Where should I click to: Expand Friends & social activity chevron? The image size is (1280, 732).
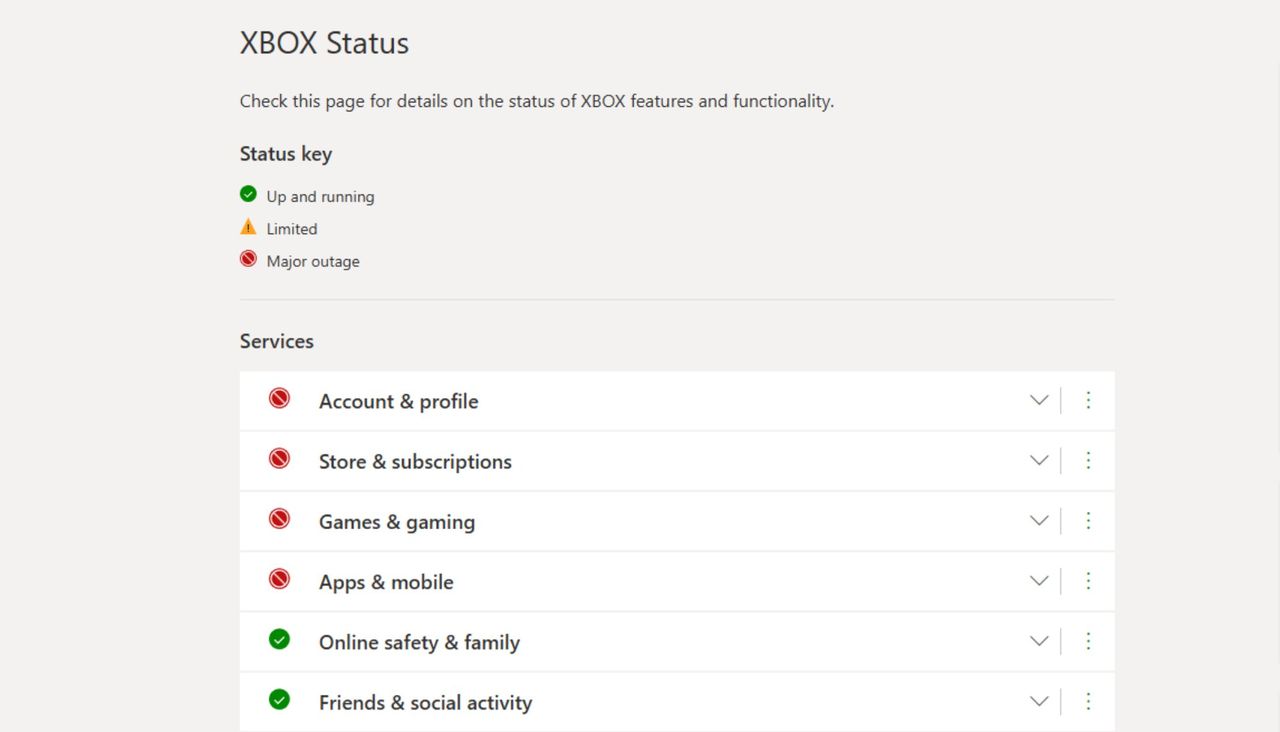(1039, 701)
